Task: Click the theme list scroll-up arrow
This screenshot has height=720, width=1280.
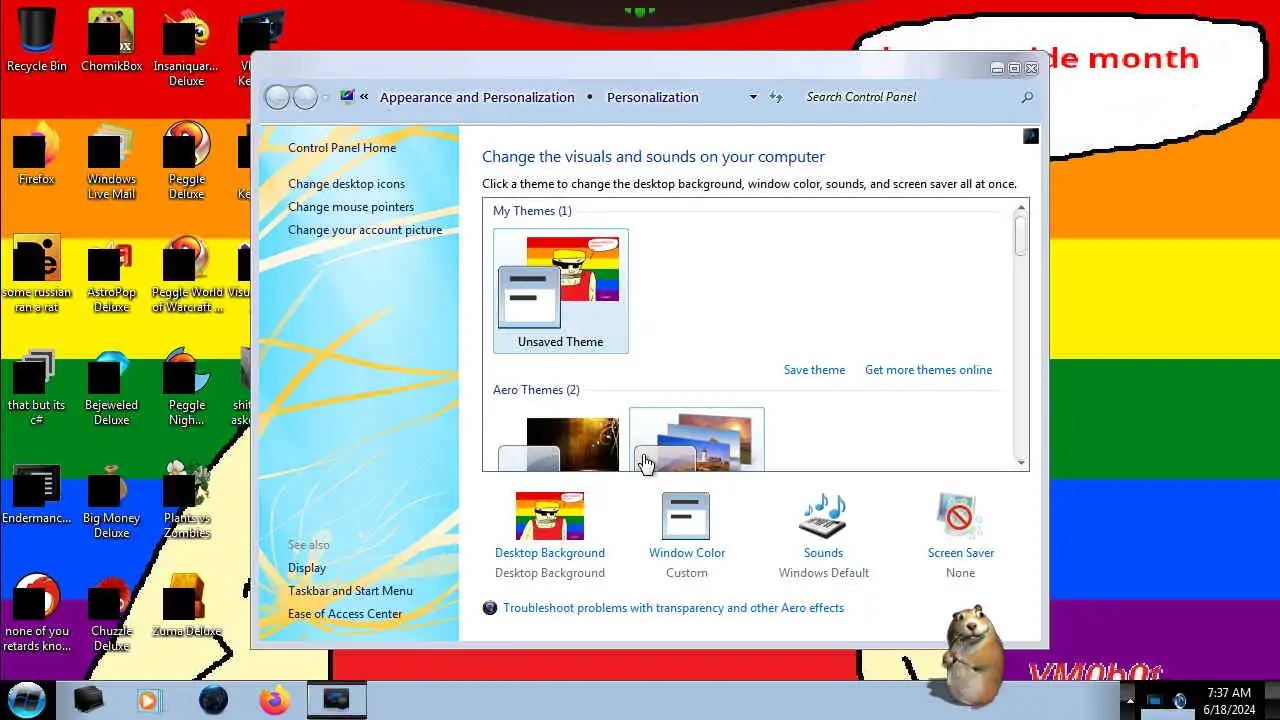Action: click(x=1021, y=208)
